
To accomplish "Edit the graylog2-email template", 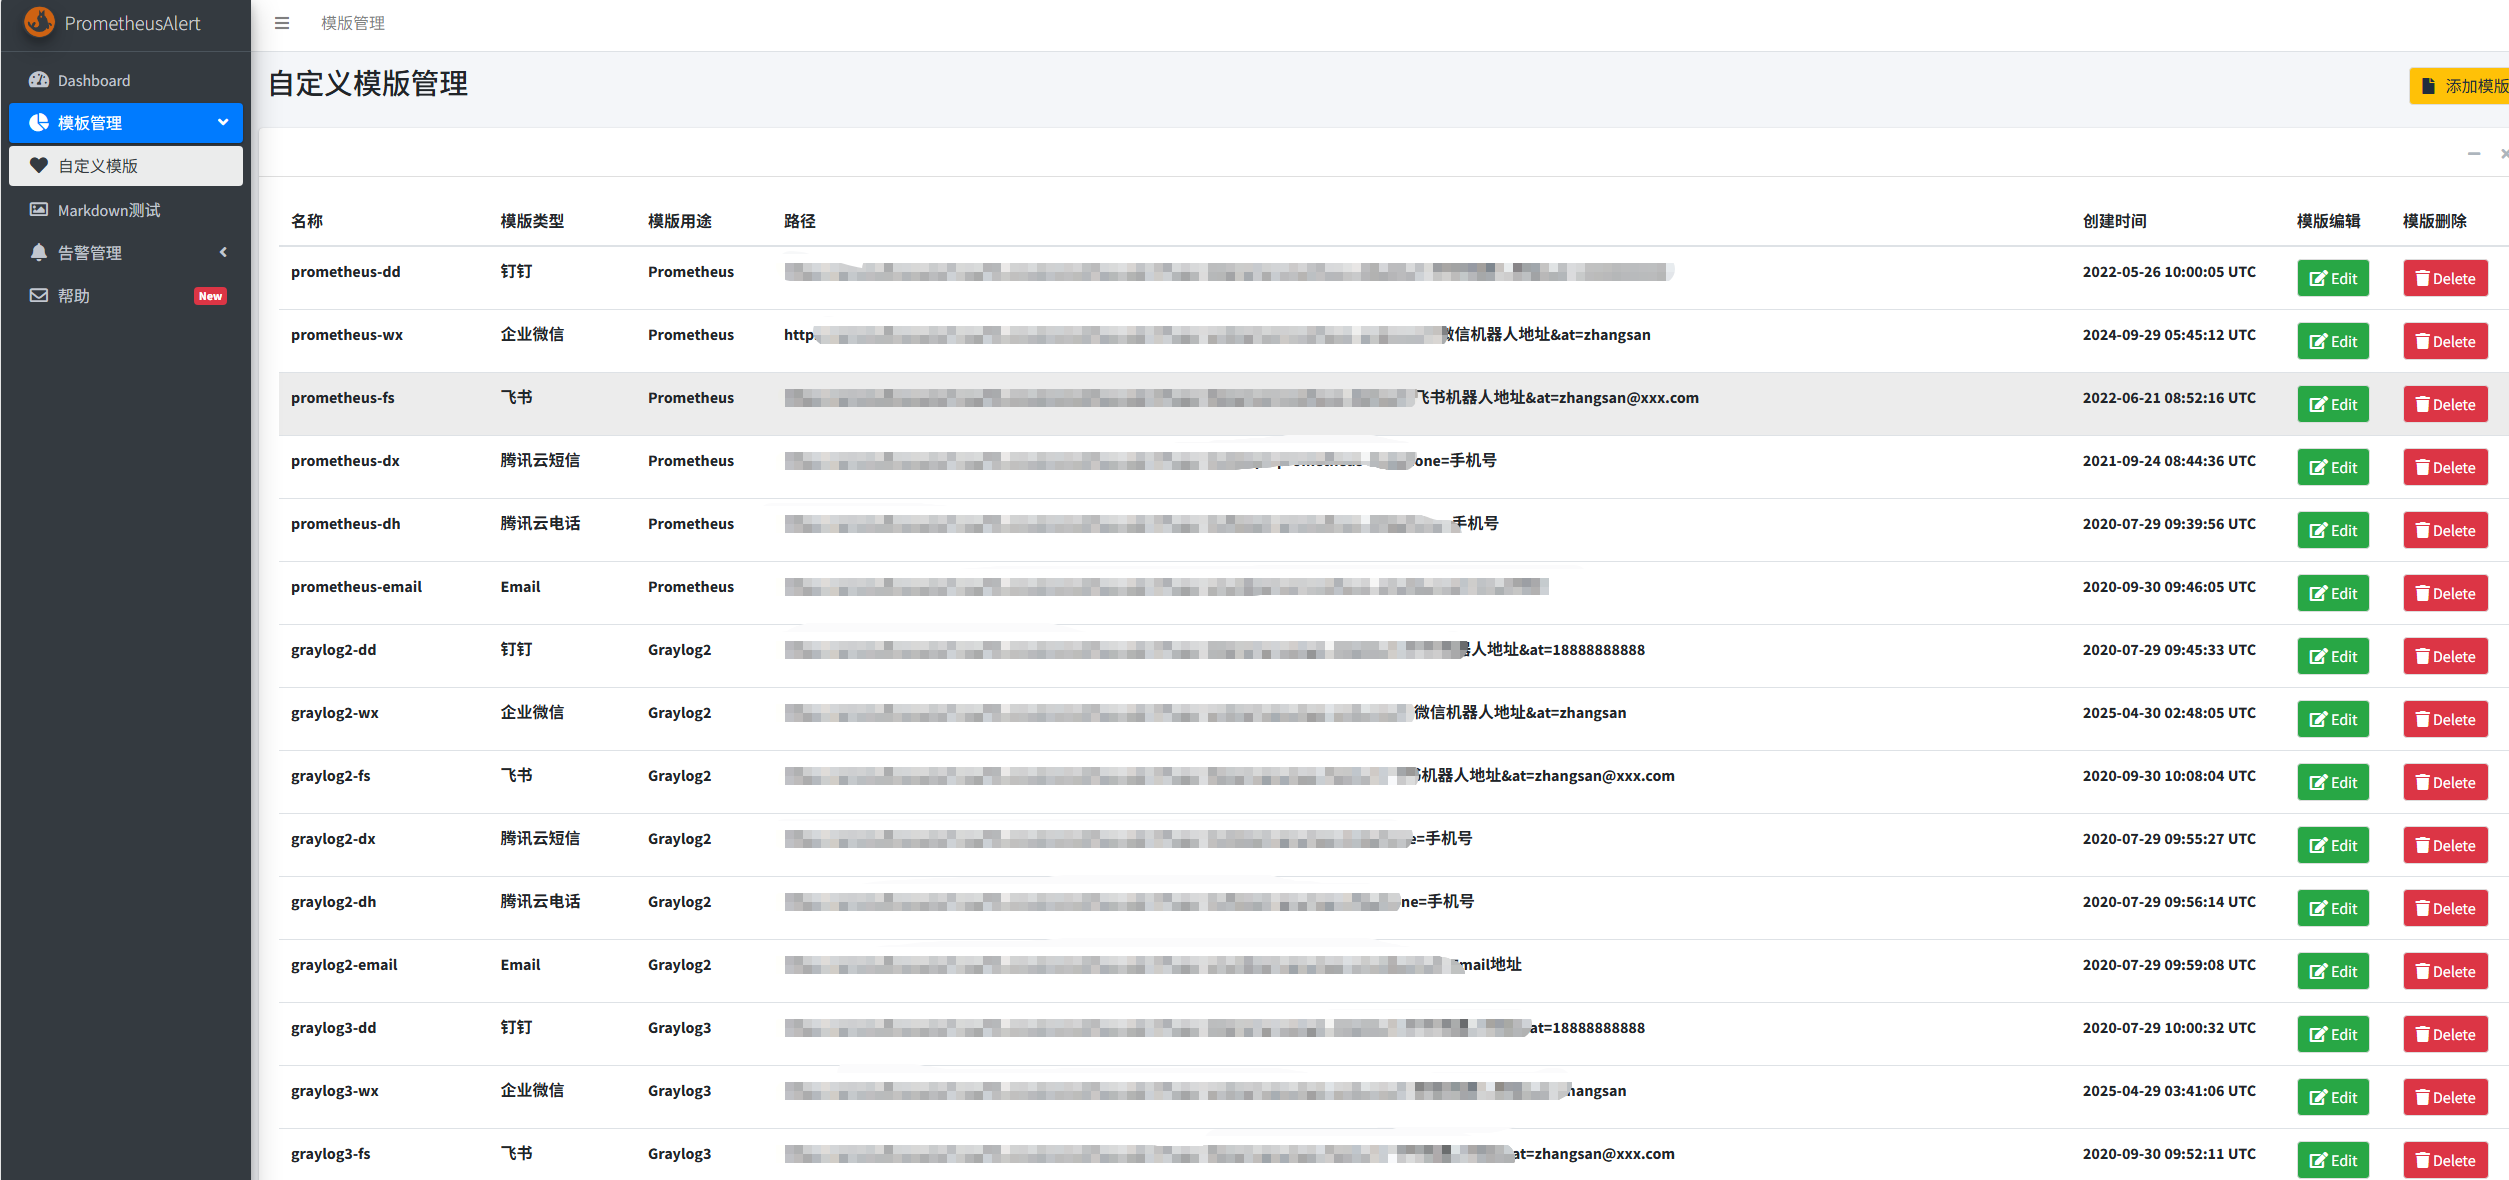I will pos(2333,972).
